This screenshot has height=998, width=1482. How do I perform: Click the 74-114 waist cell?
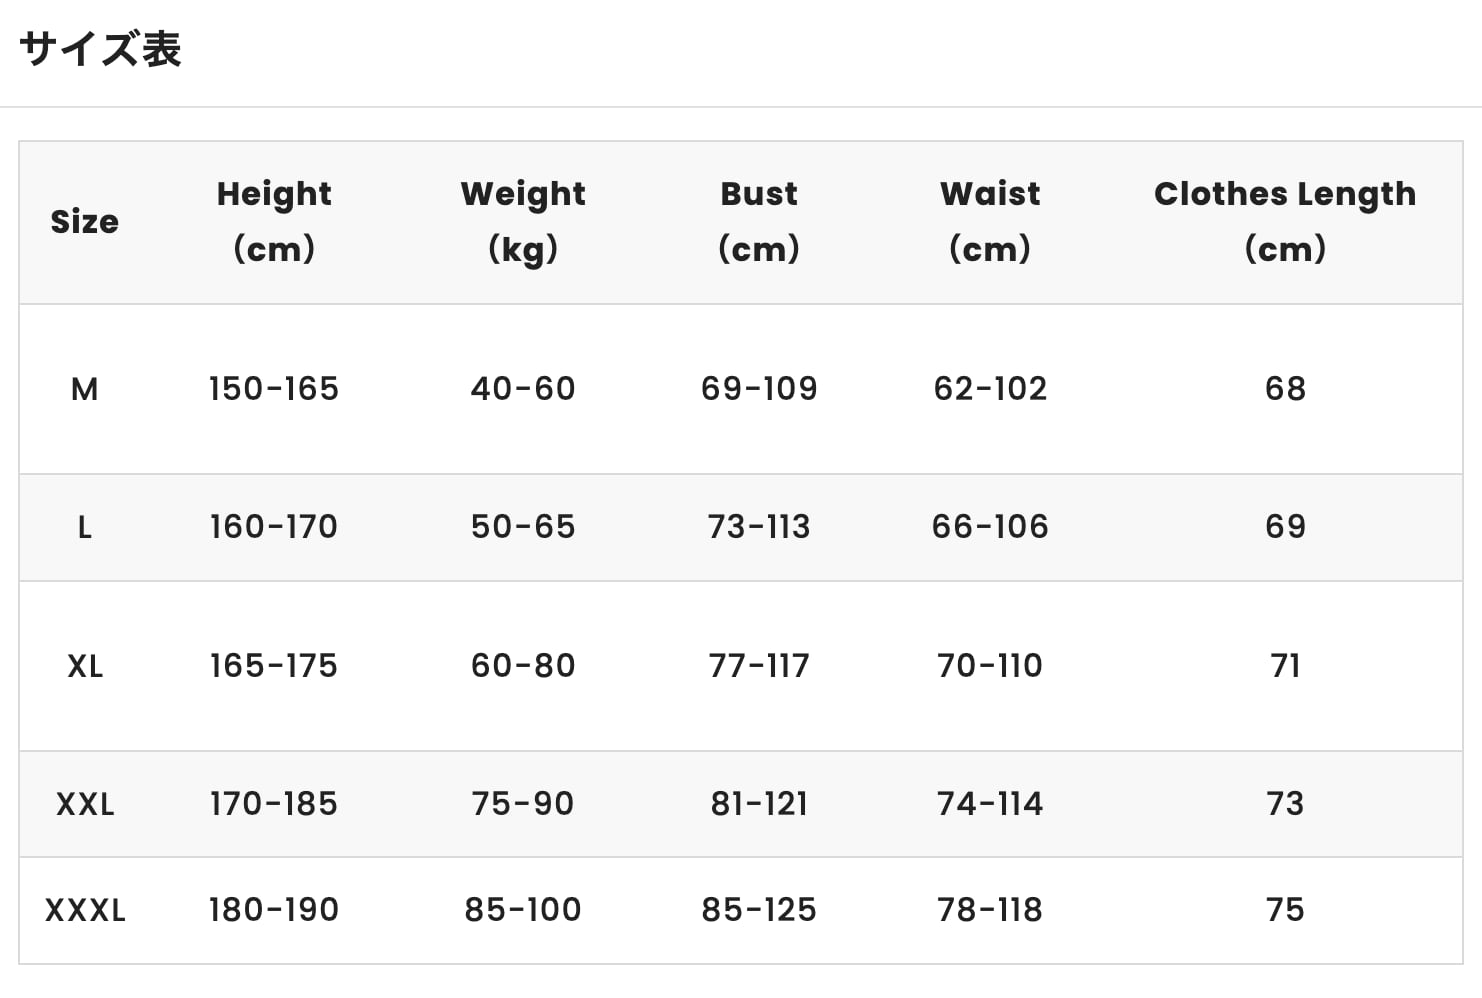coord(990,804)
